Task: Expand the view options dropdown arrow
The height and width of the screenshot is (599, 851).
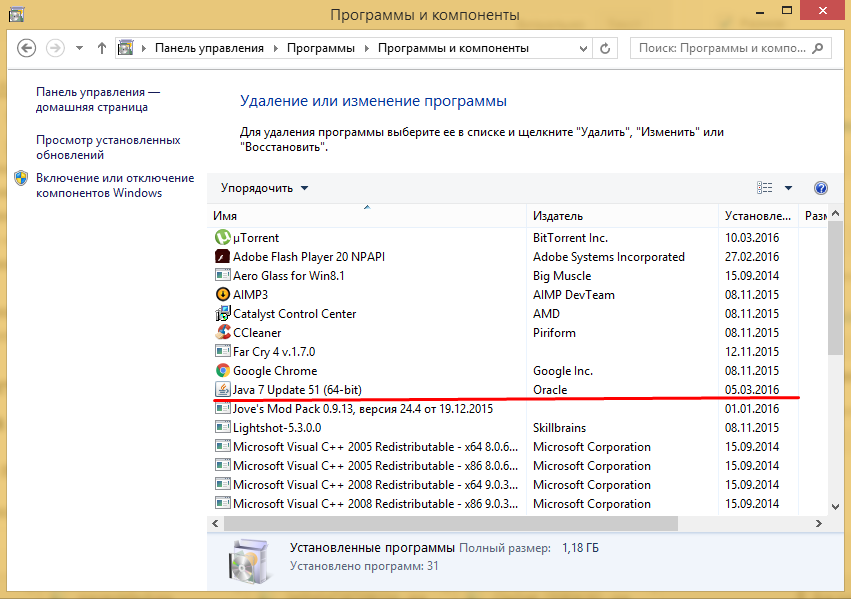Action: click(788, 188)
